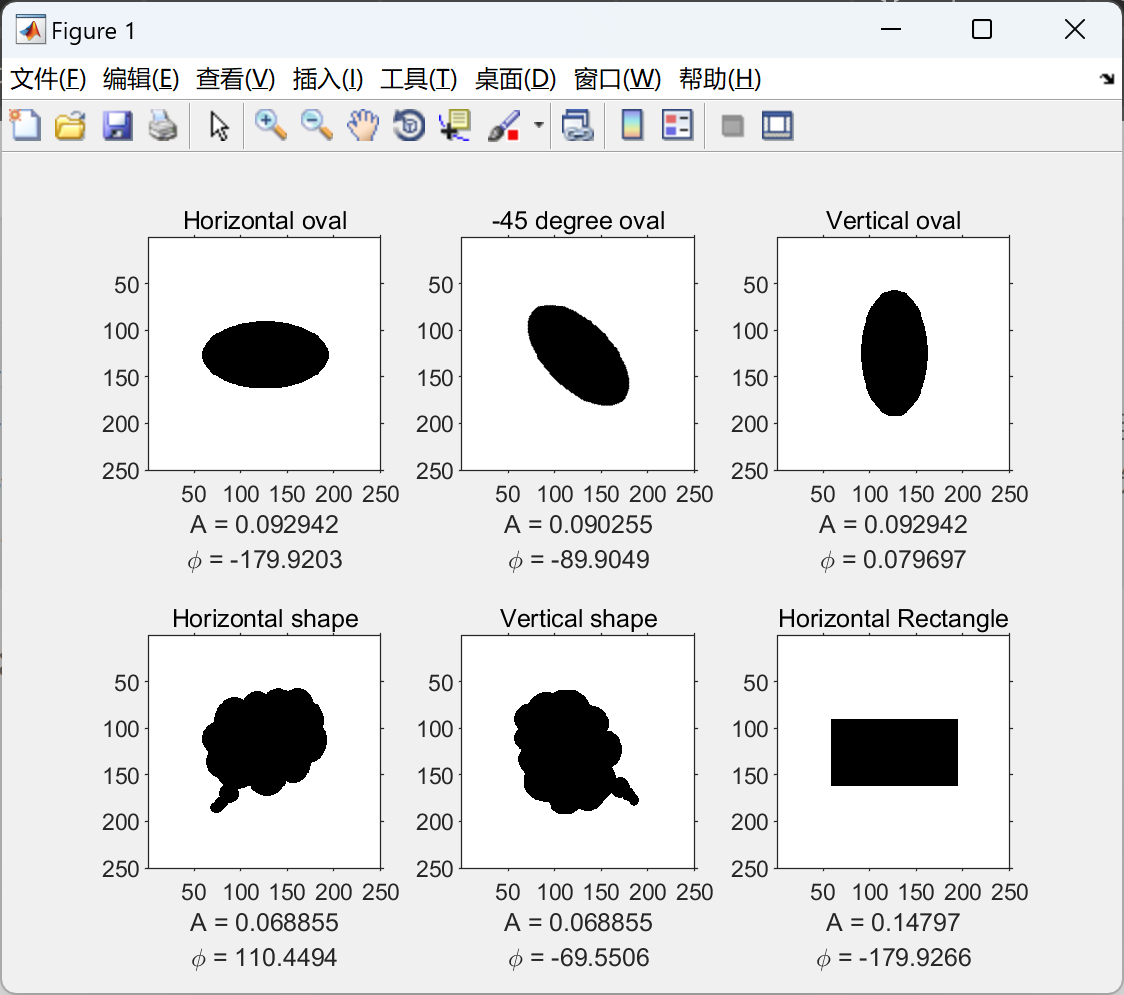1124x995 pixels.
Task: Save the figure with the floppy disk icon
Action: click(x=117, y=125)
